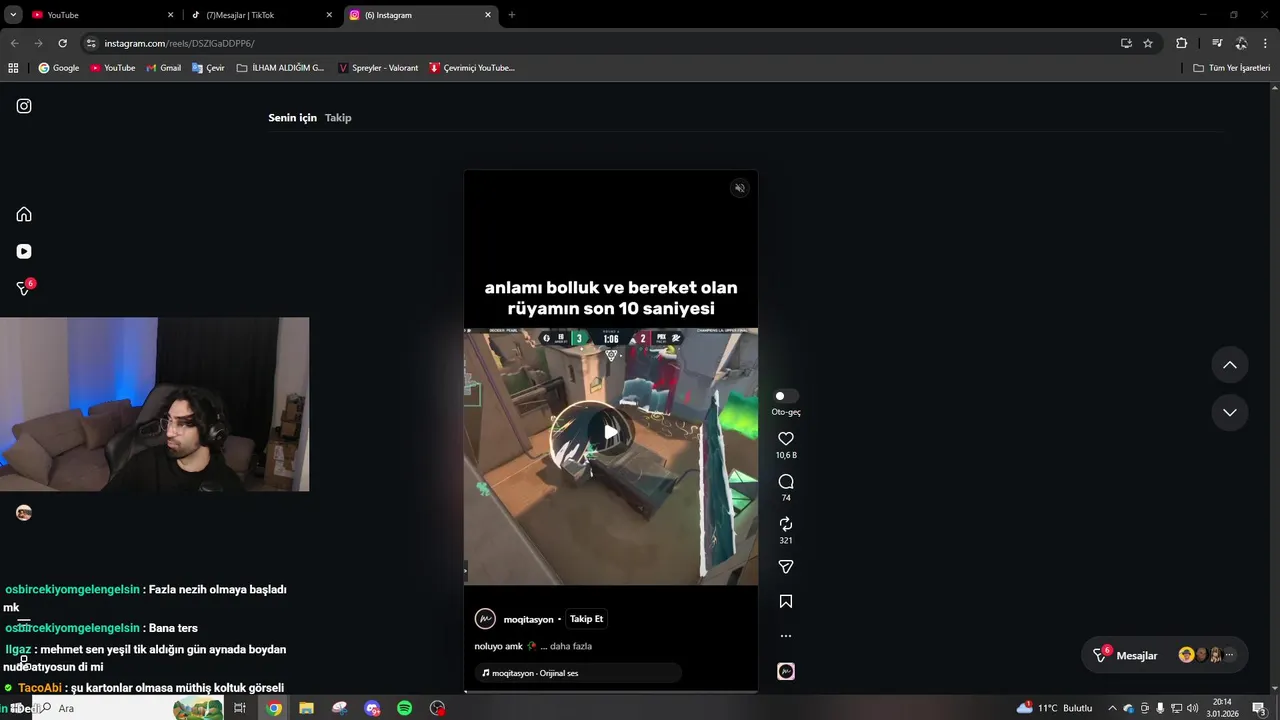
Task: Open the taskbar clock and date
Action: click(1222, 708)
